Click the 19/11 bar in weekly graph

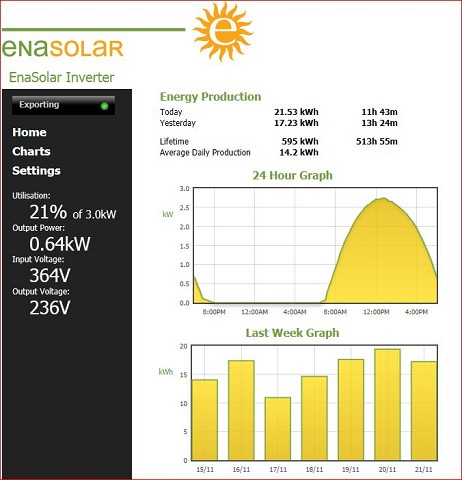pyautogui.click(x=351, y=410)
